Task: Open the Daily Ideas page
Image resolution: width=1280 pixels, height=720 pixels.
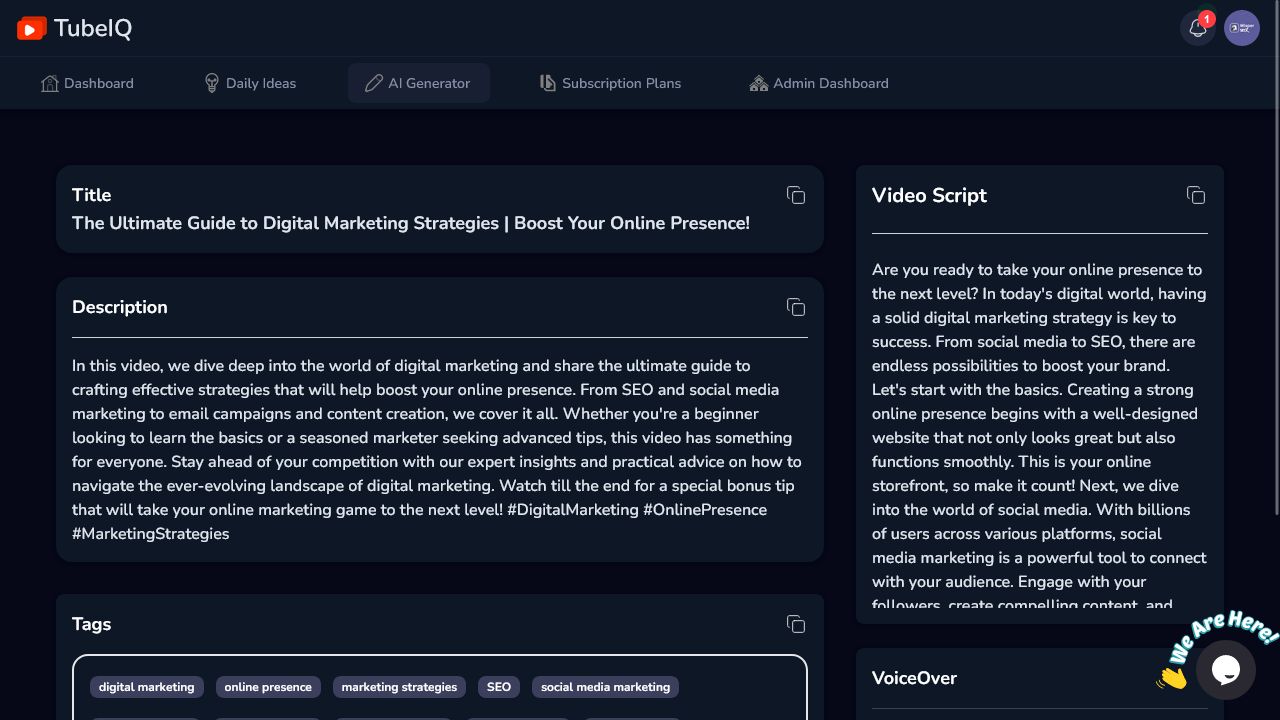Action: [x=249, y=83]
